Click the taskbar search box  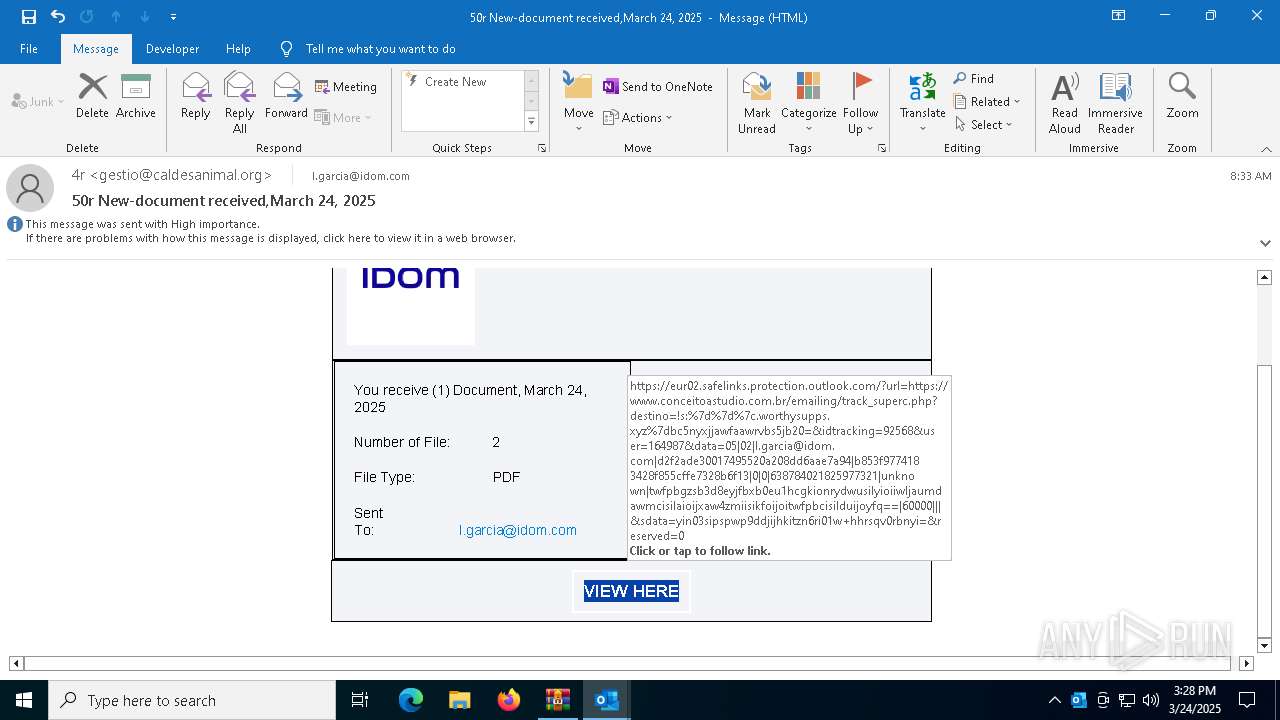point(192,700)
